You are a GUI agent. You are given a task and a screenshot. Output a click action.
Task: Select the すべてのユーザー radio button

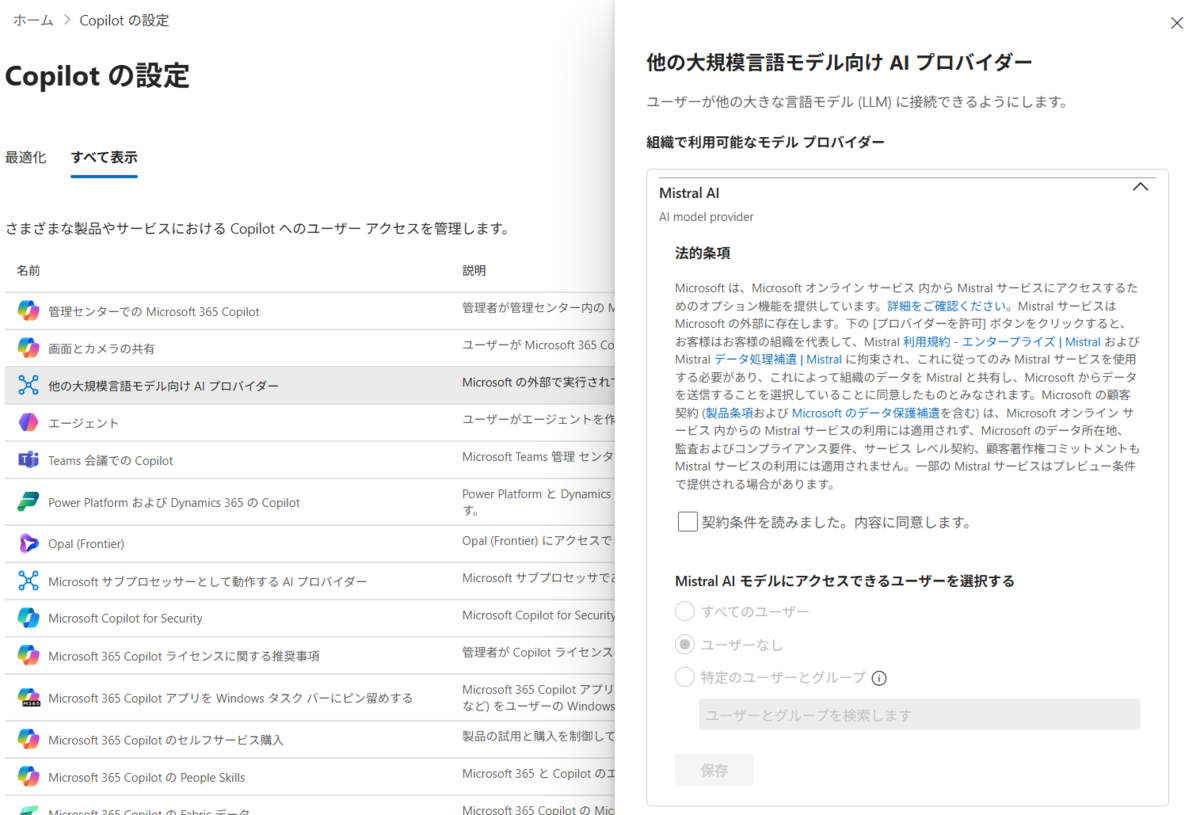(x=685, y=611)
